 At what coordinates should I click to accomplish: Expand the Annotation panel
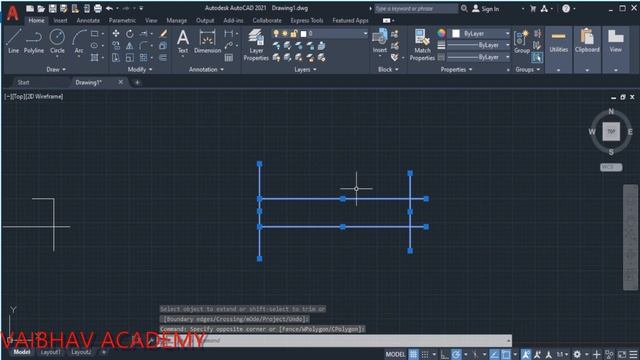click(206, 69)
